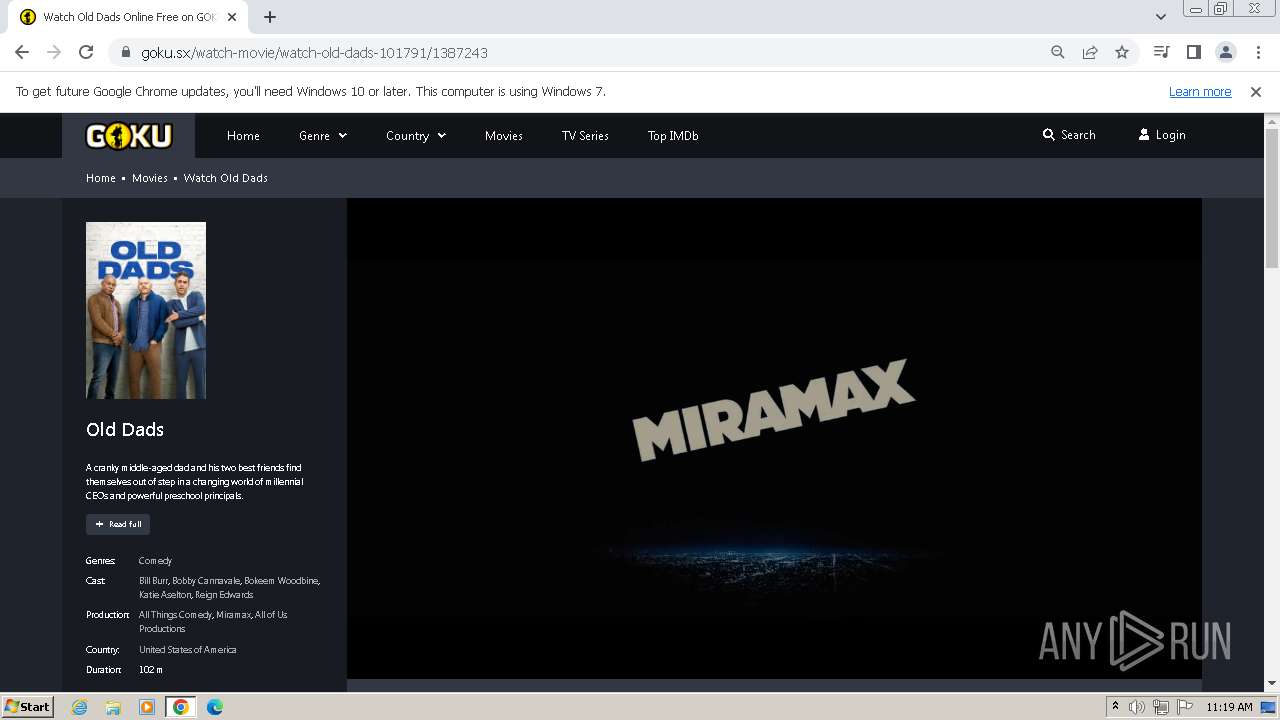View site information via the lock icon
1280x720 pixels.
(126, 52)
